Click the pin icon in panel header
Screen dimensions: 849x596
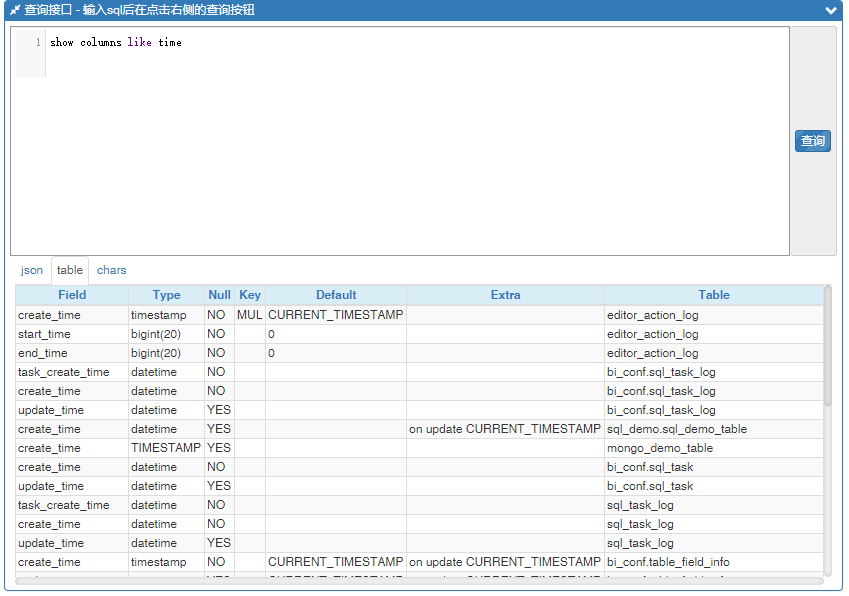click(x=15, y=10)
